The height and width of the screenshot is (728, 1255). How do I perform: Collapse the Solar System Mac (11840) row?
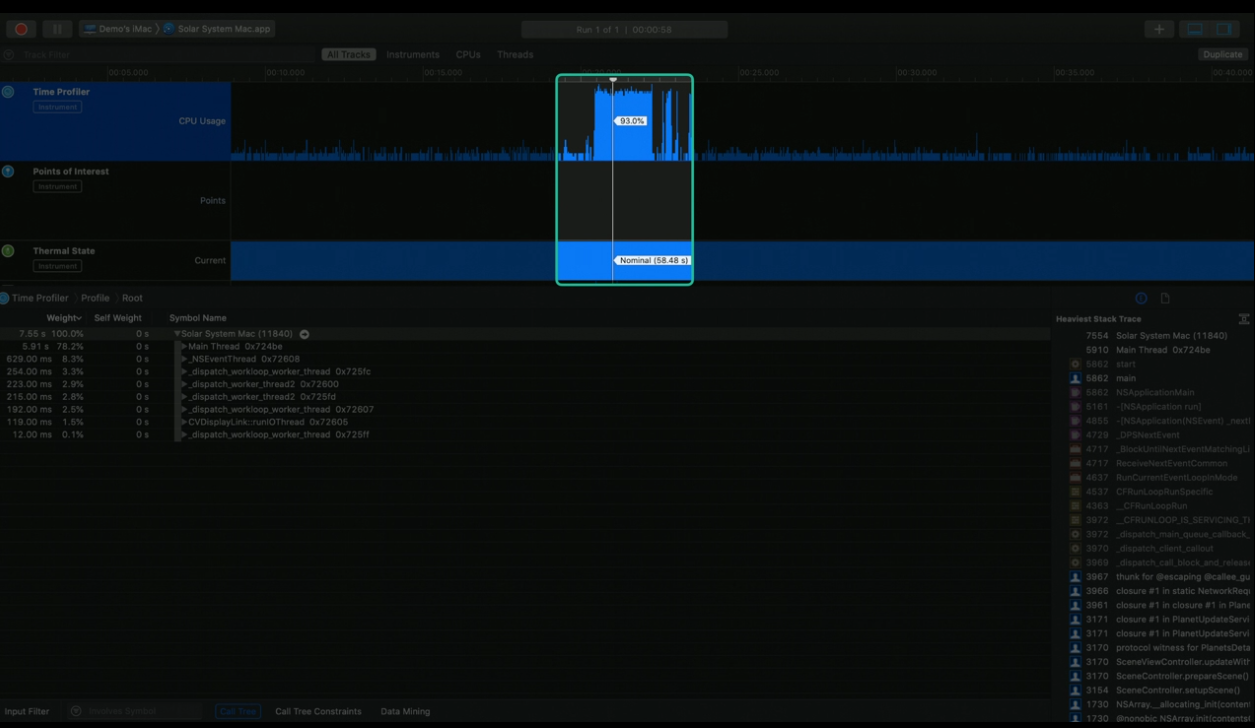[177, 334]
